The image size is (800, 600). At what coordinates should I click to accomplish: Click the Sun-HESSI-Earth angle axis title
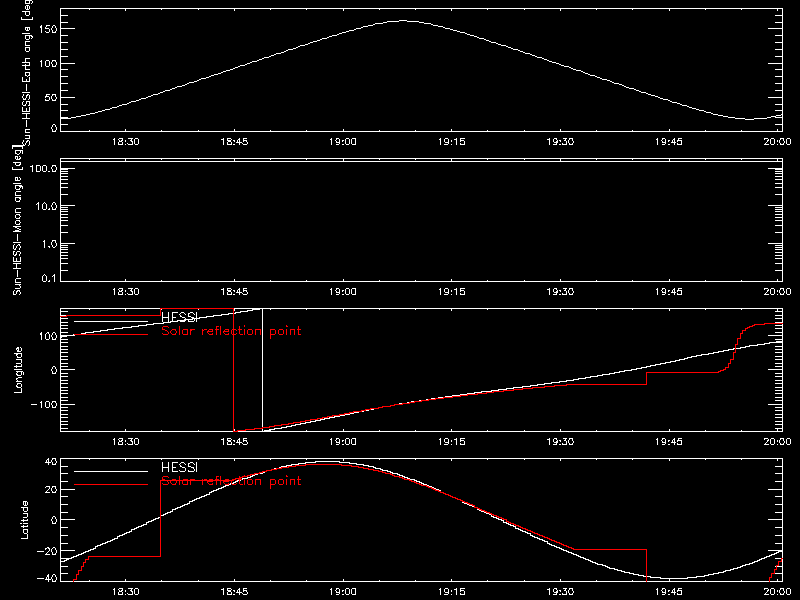tap(27, 73)
